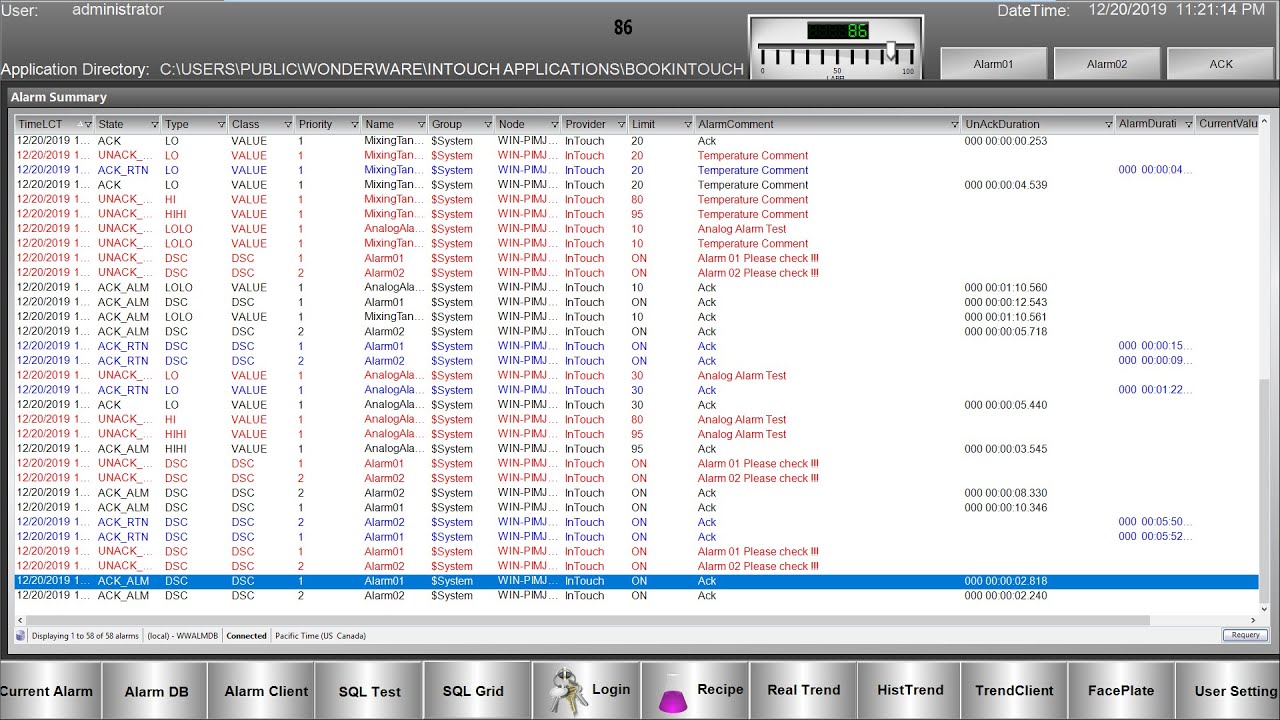1280x720 pixels.
Task: Click the Alarm01 button
Action: (993, 63)
